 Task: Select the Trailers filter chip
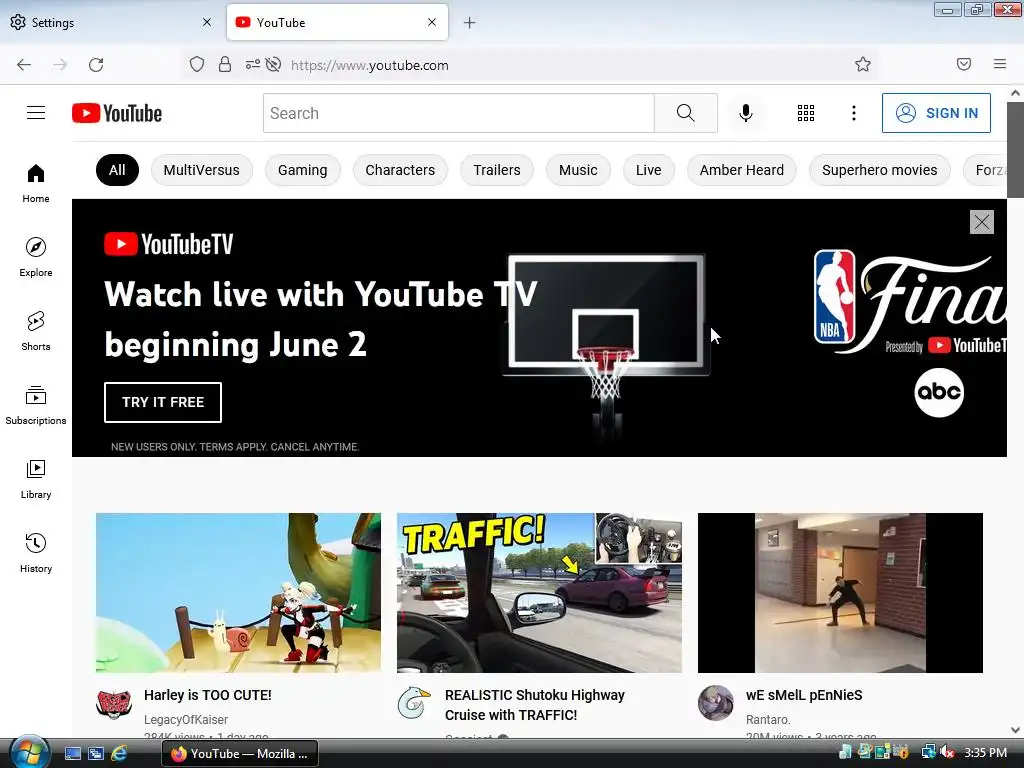pyautogui.click(x=497, y=170)
